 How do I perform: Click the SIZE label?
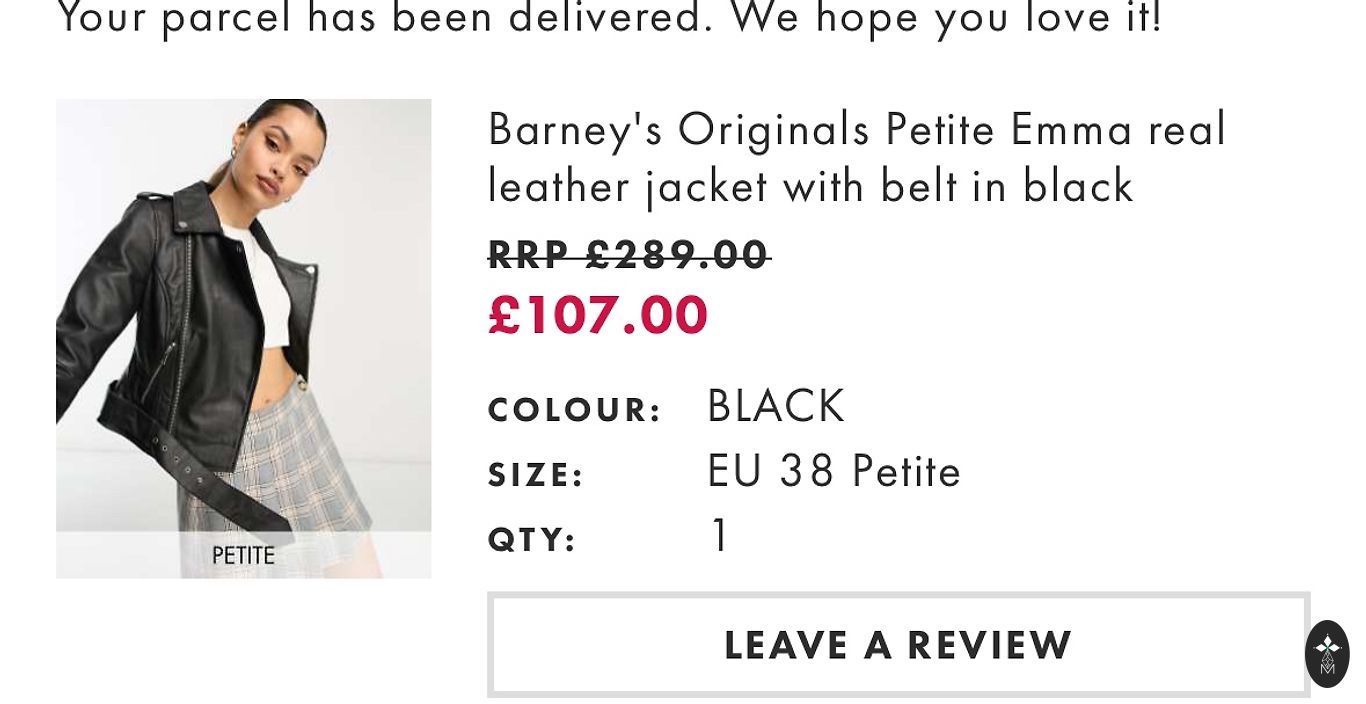[x=536, y=475]
